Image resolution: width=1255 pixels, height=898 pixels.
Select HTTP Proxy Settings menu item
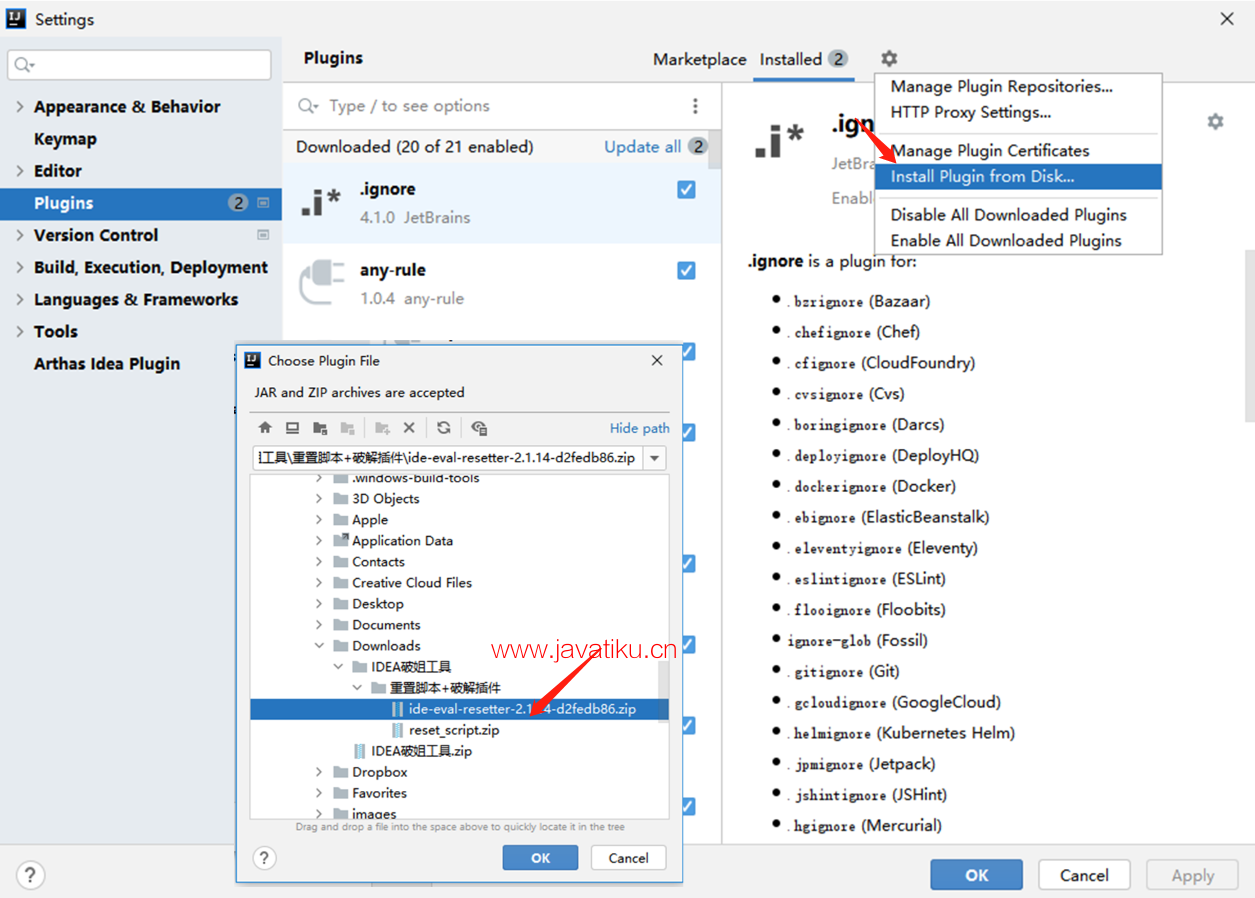(x=1018, y=112)
